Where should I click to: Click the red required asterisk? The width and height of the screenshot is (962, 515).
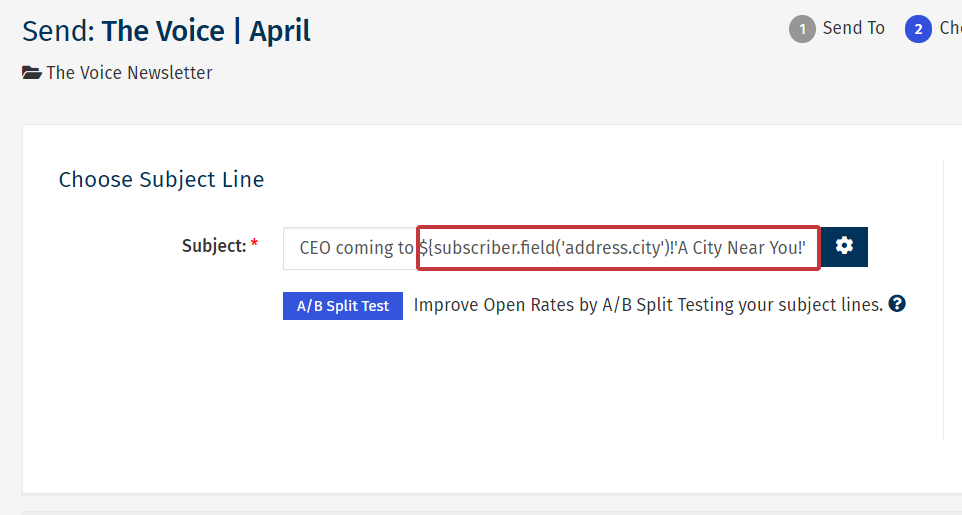[254, 244]
